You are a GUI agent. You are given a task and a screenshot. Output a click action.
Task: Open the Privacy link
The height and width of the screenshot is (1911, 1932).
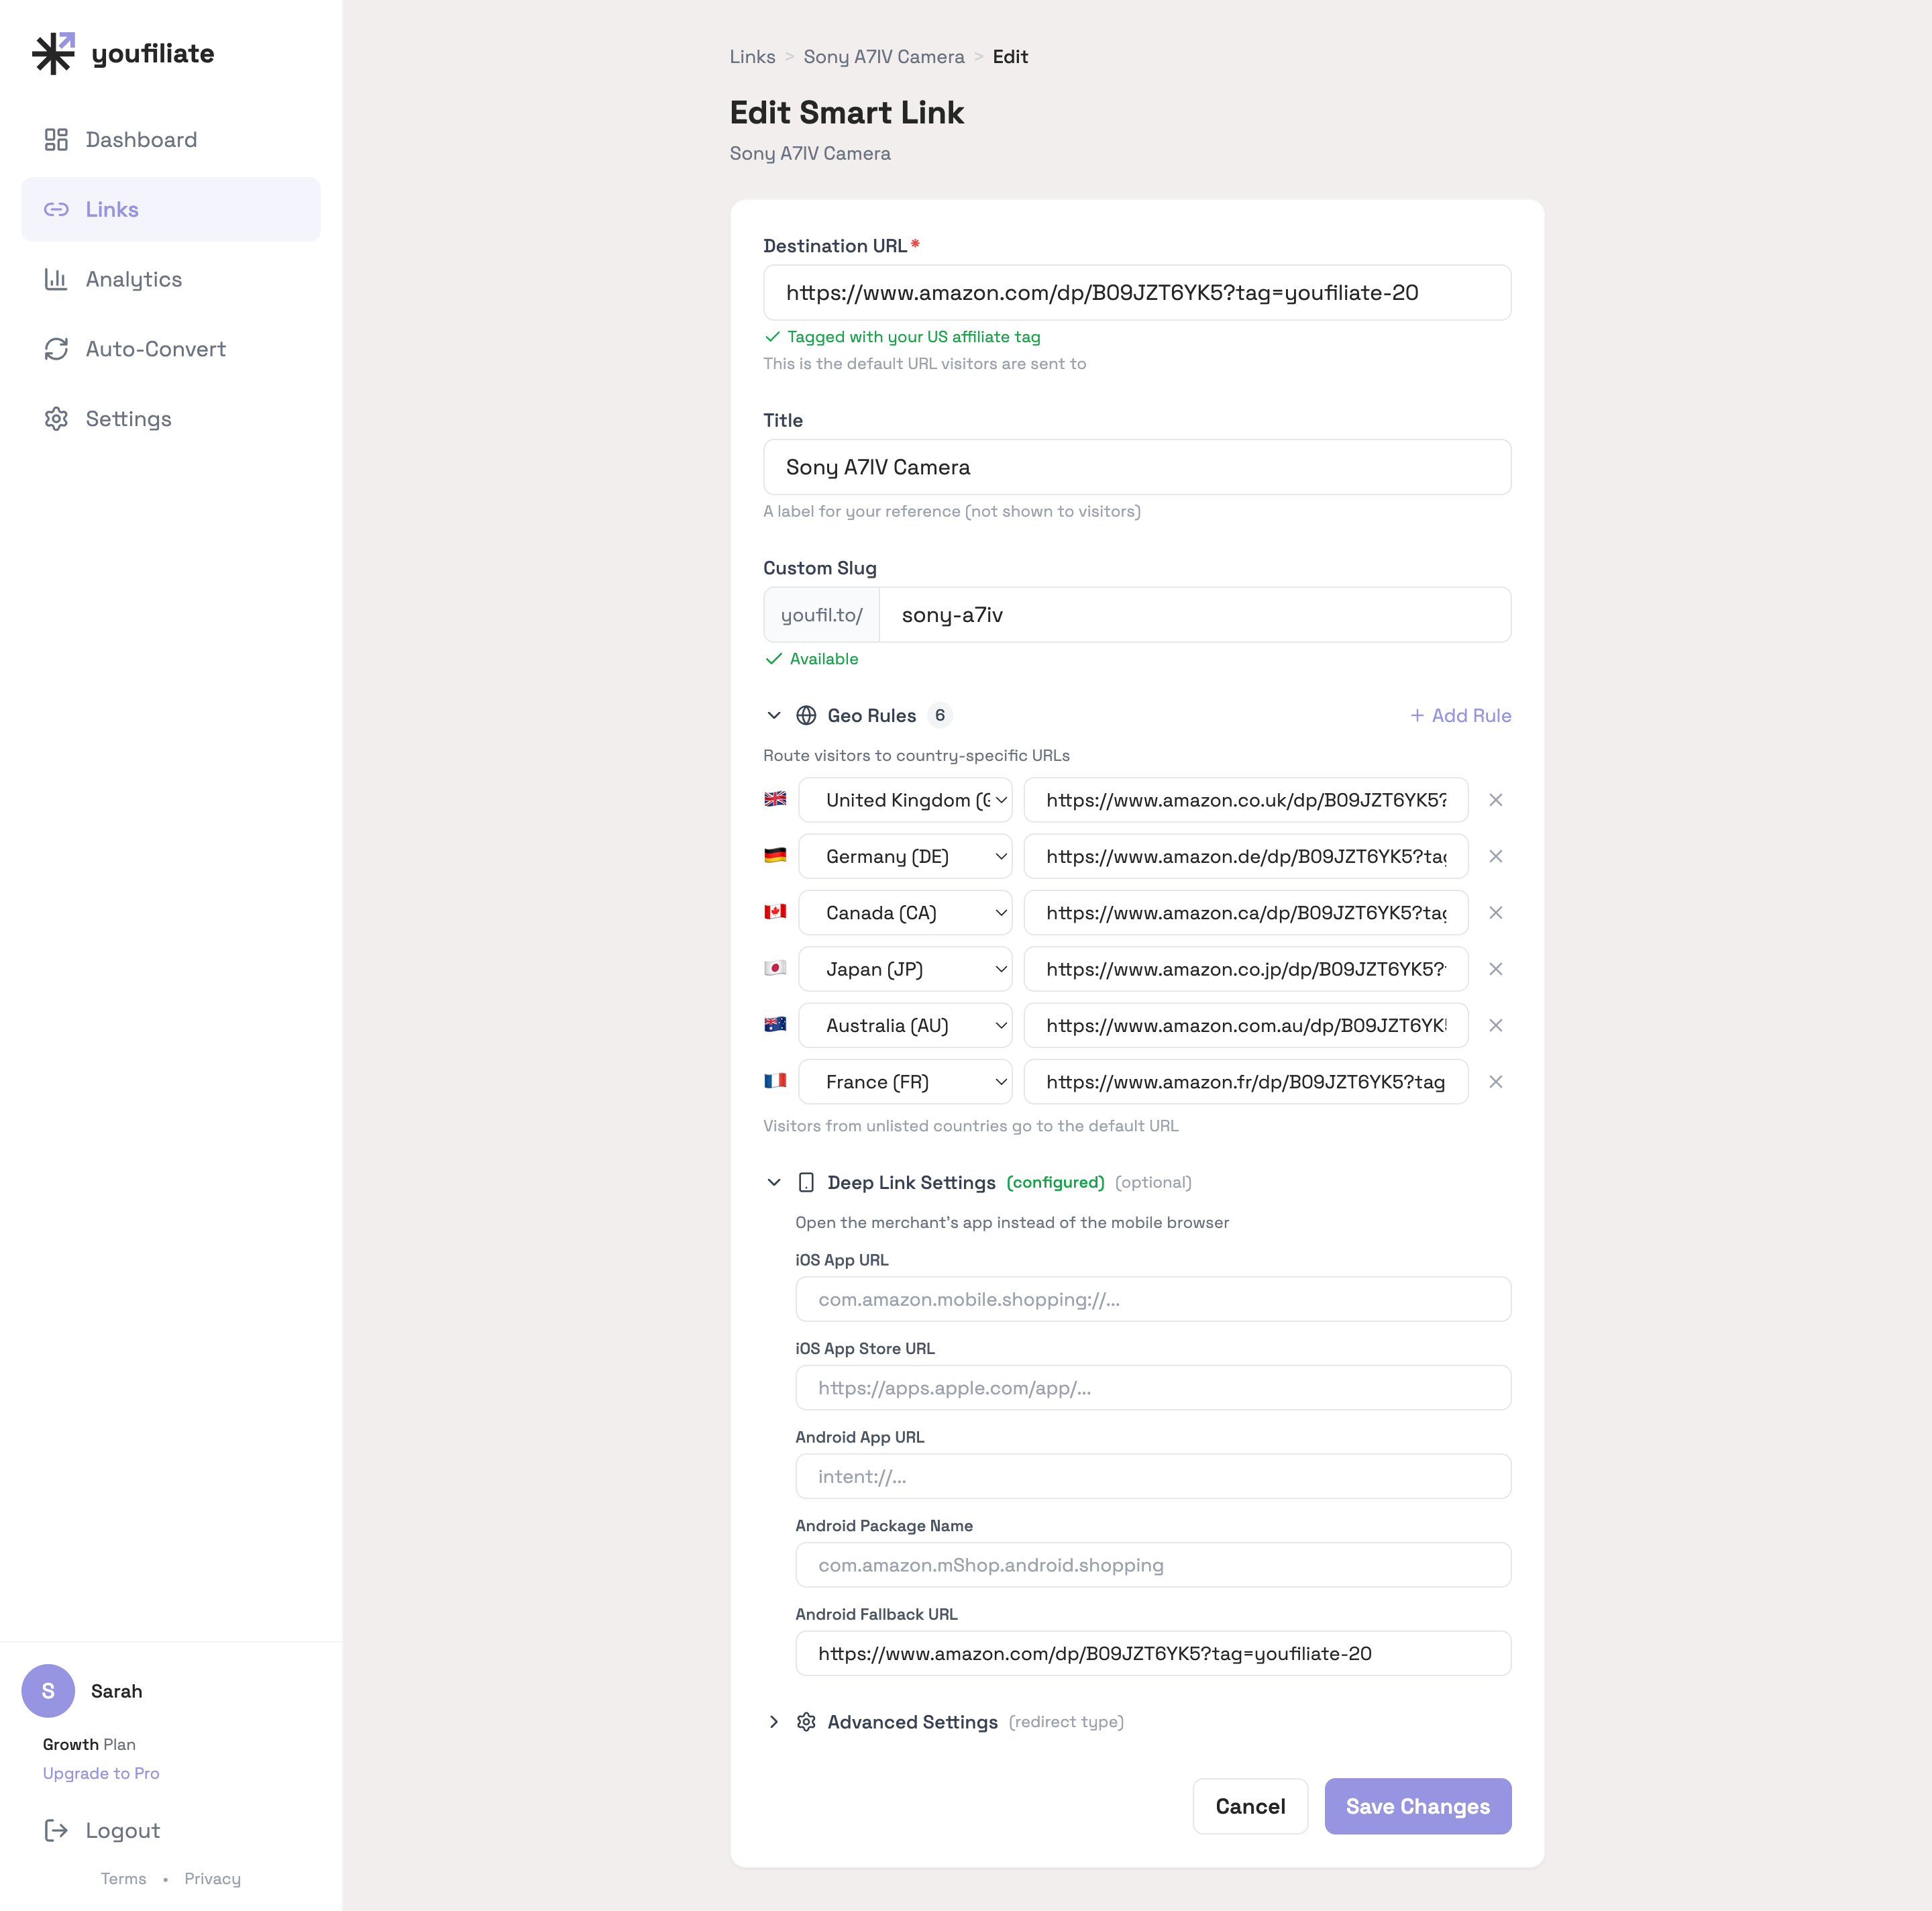[x=212, y=1878]
